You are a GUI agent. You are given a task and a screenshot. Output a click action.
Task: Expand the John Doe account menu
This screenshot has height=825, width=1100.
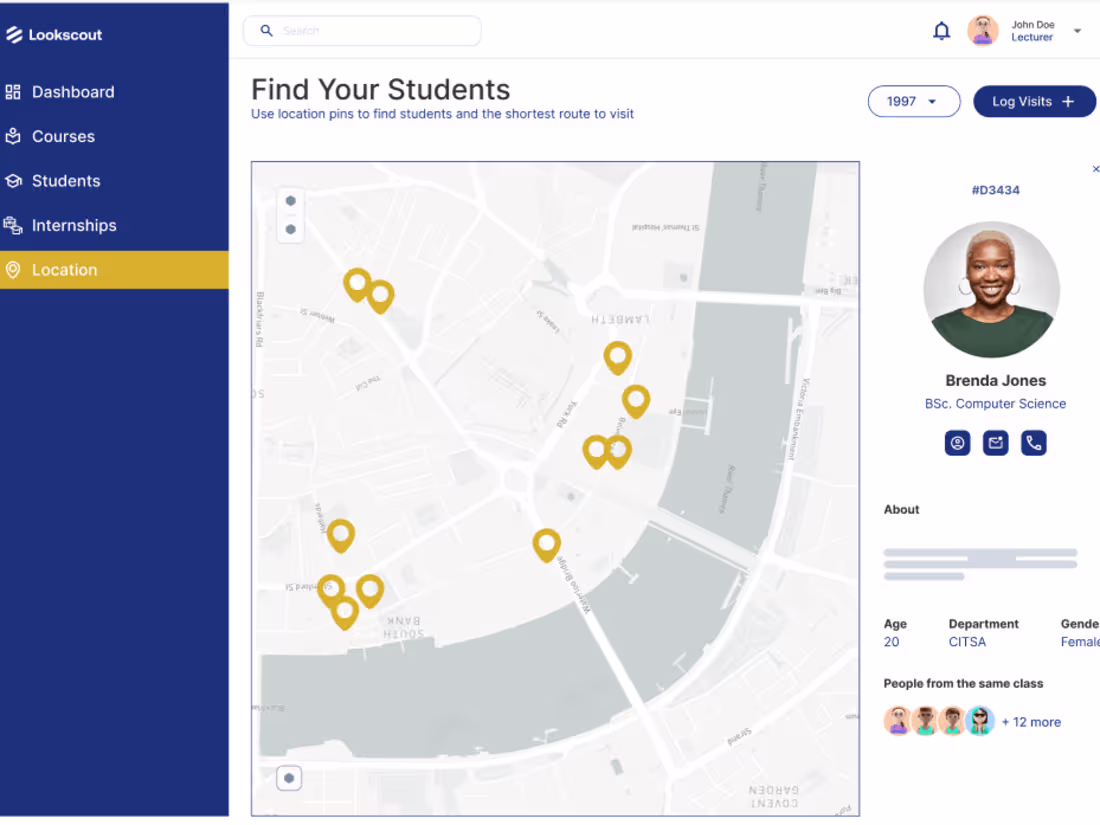click(x=1077, y=31)
